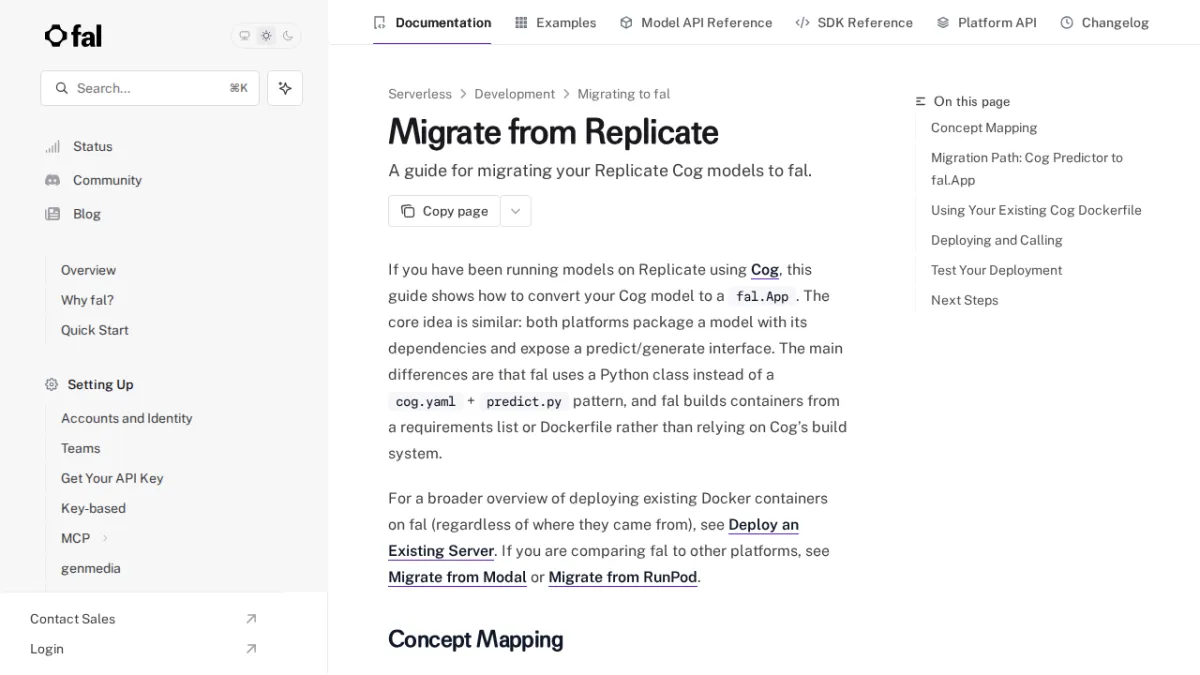1200x675 pixels.
Task: Click the Platform API layers icon
Action: tap(943, 22)
